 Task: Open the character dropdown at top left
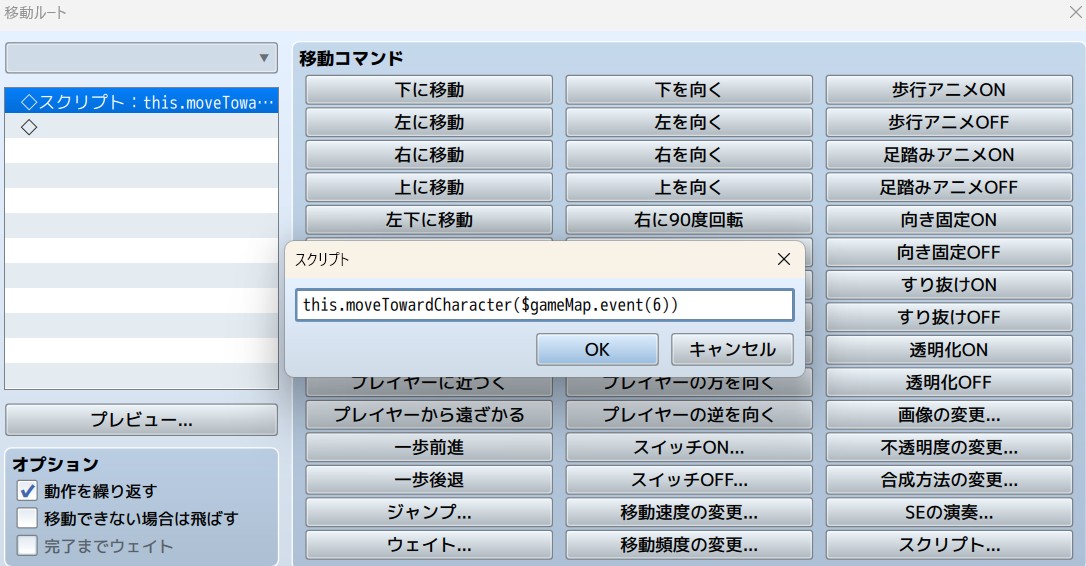pos(141,58)
